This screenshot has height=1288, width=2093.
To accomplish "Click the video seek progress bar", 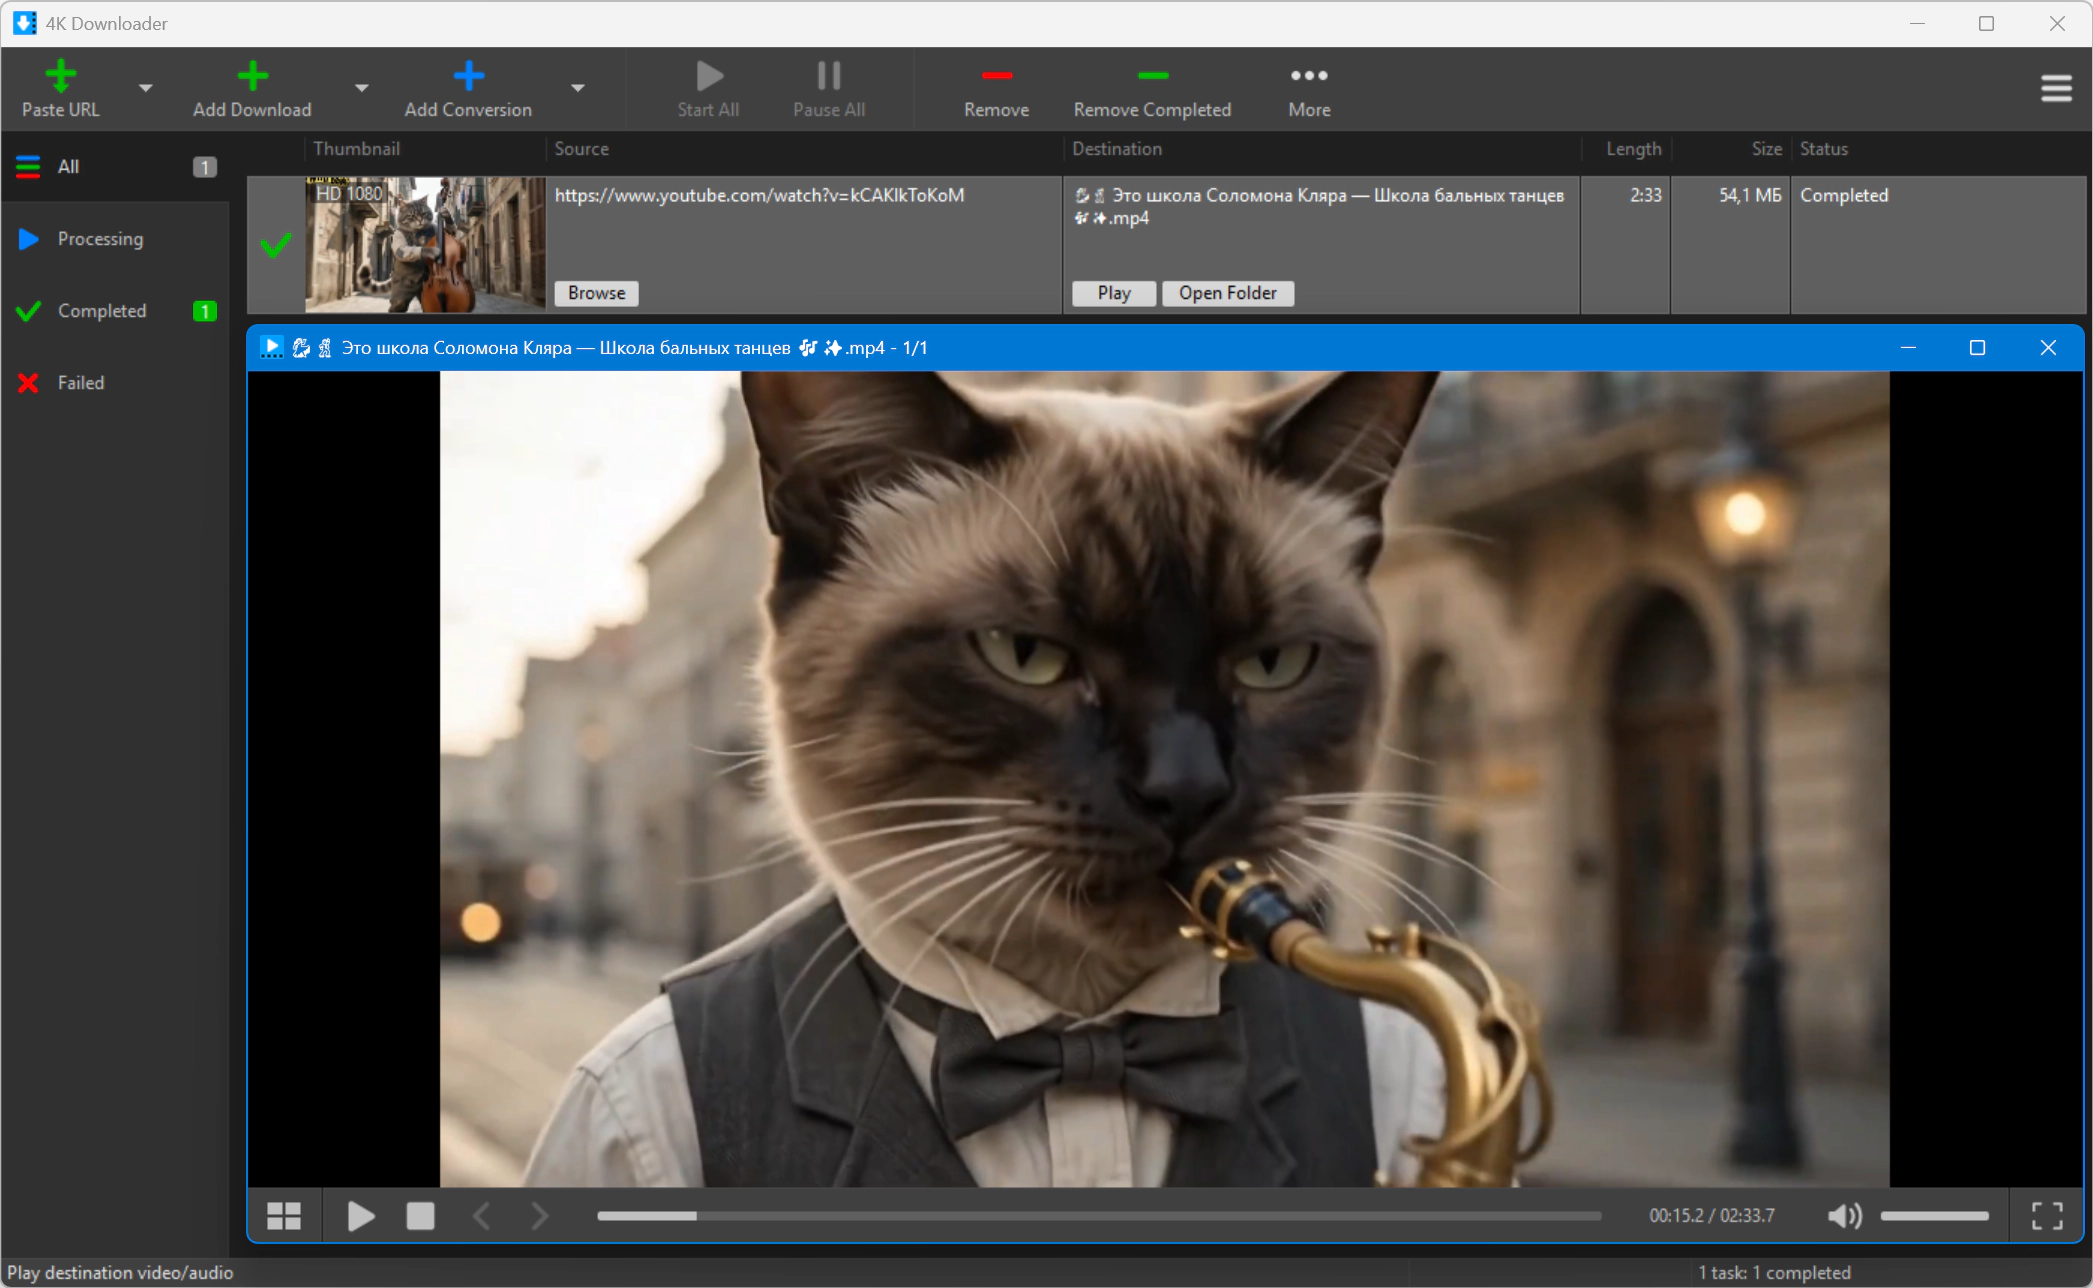I will pos(1099,1216).
